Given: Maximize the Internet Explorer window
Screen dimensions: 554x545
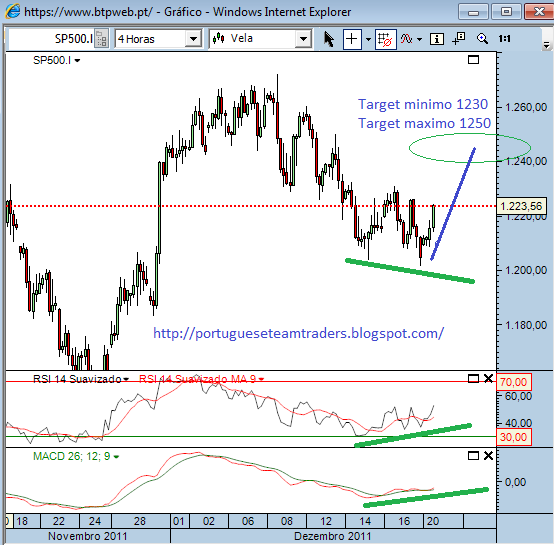Looking at the screenshot, I should tap(506, 12).
